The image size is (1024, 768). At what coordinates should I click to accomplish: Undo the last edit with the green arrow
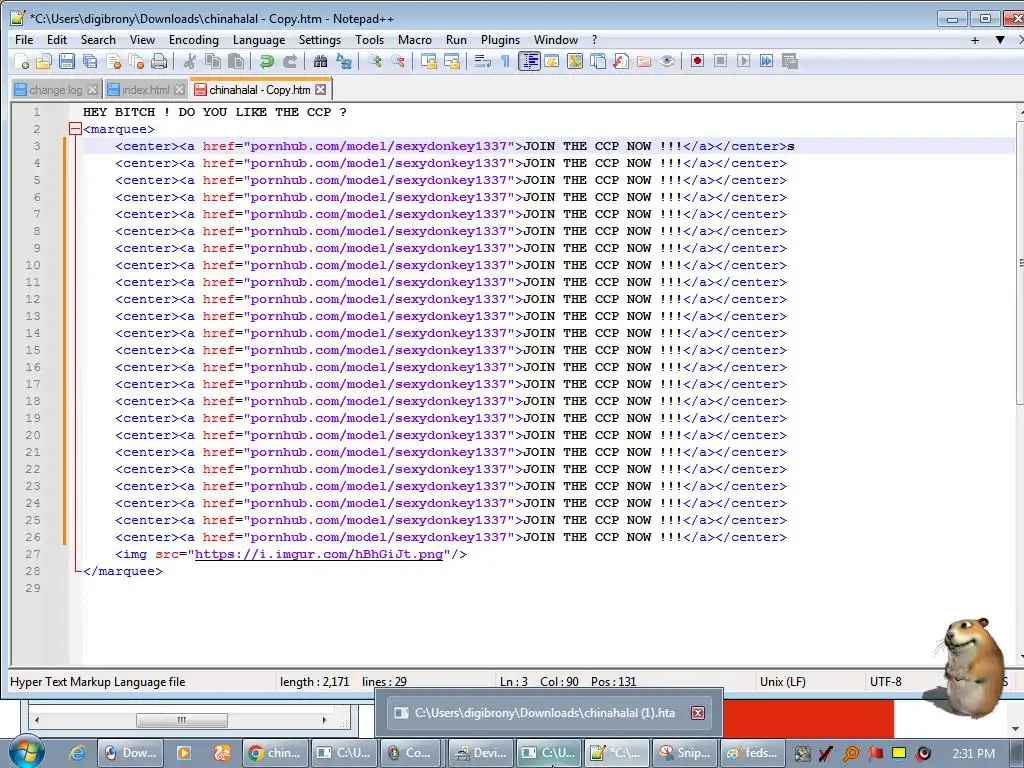pos(266,61)
